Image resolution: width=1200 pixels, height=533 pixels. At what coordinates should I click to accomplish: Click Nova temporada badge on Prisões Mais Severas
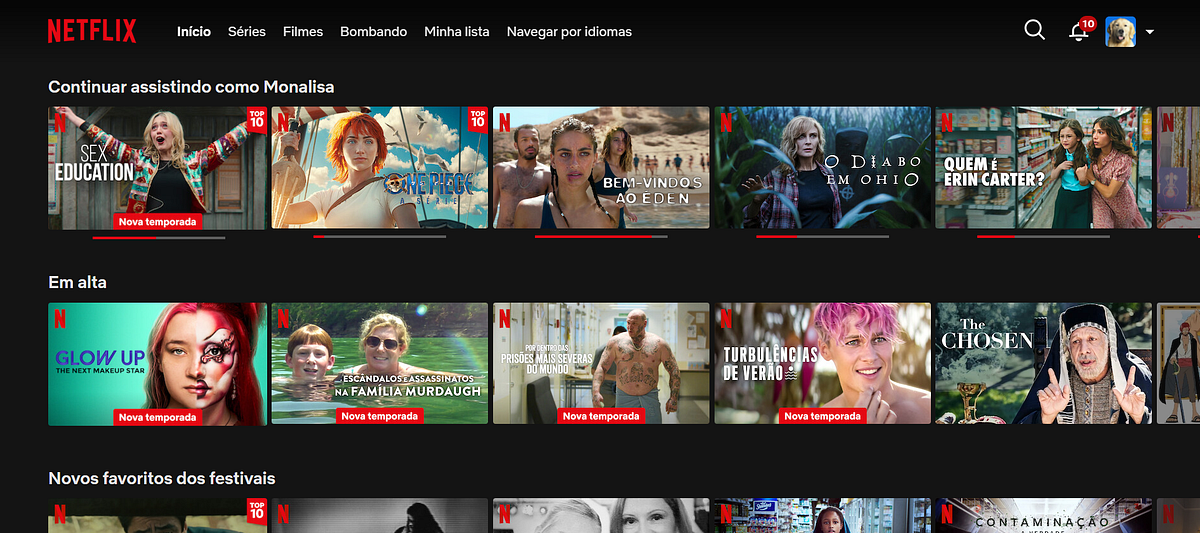(x=601, y=416)
